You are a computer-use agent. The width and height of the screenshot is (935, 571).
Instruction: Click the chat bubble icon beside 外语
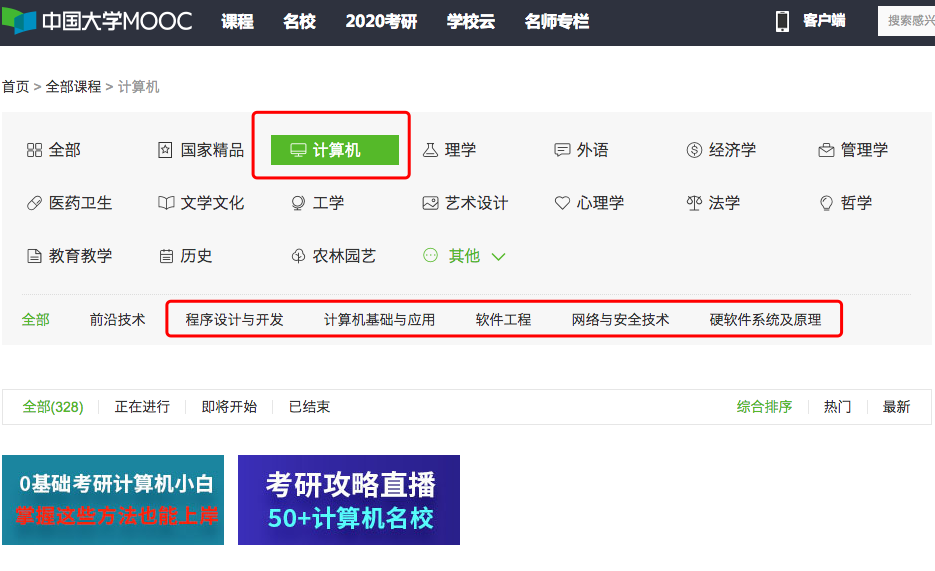click(562, 150)
